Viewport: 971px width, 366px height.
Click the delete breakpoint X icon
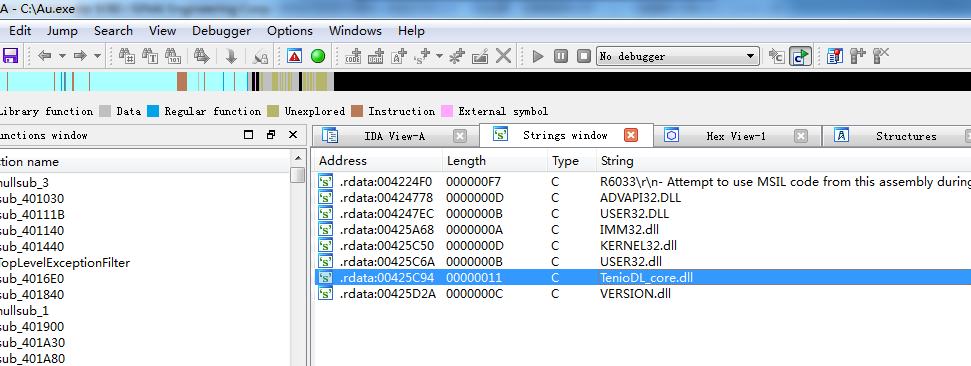tap(881, 56)
